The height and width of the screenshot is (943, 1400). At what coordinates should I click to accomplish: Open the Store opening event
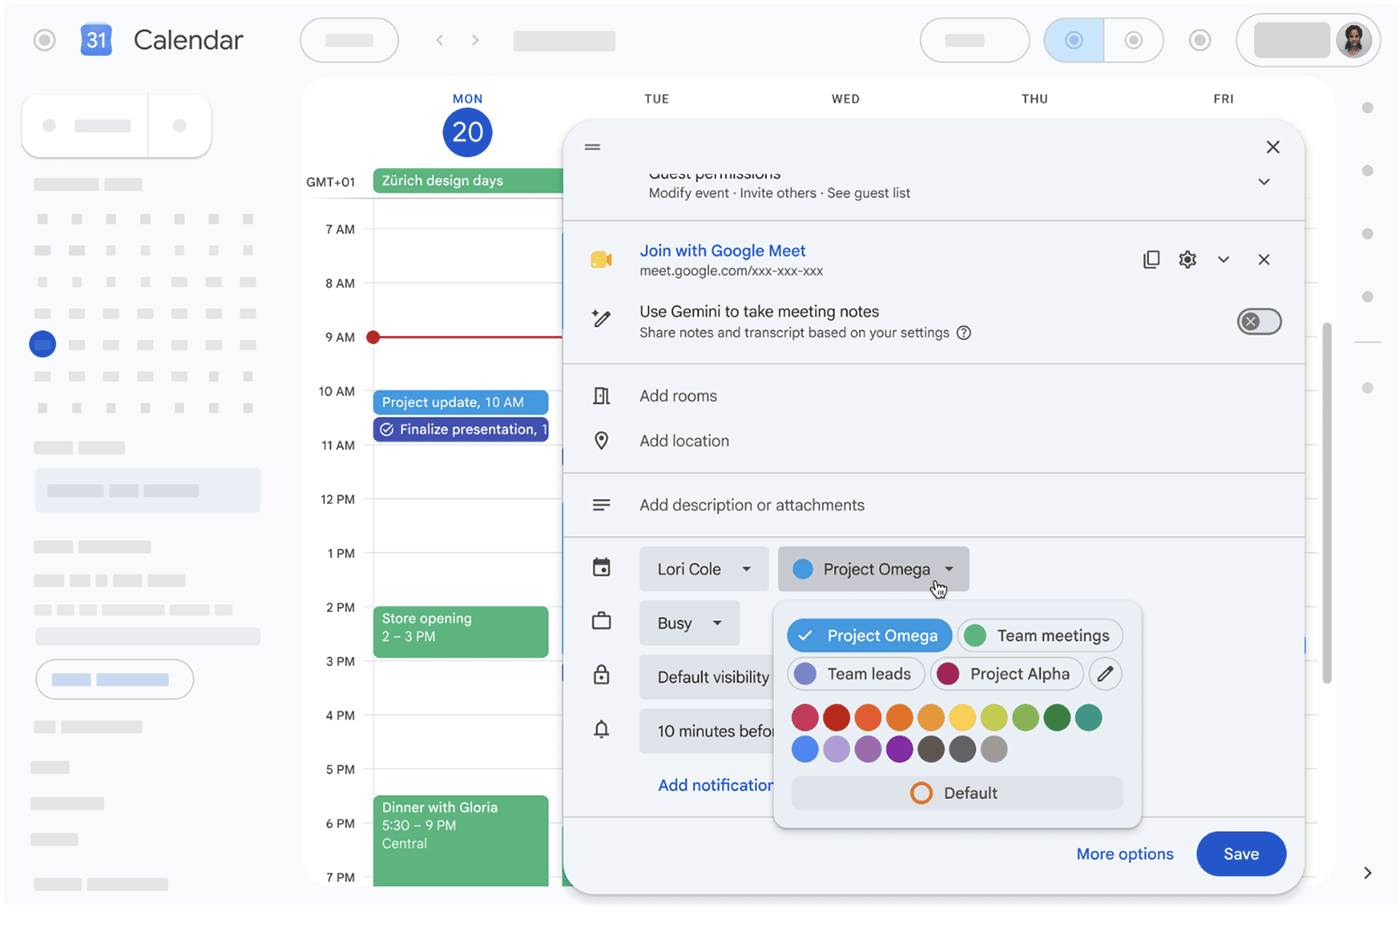click(x=461, y=632)
